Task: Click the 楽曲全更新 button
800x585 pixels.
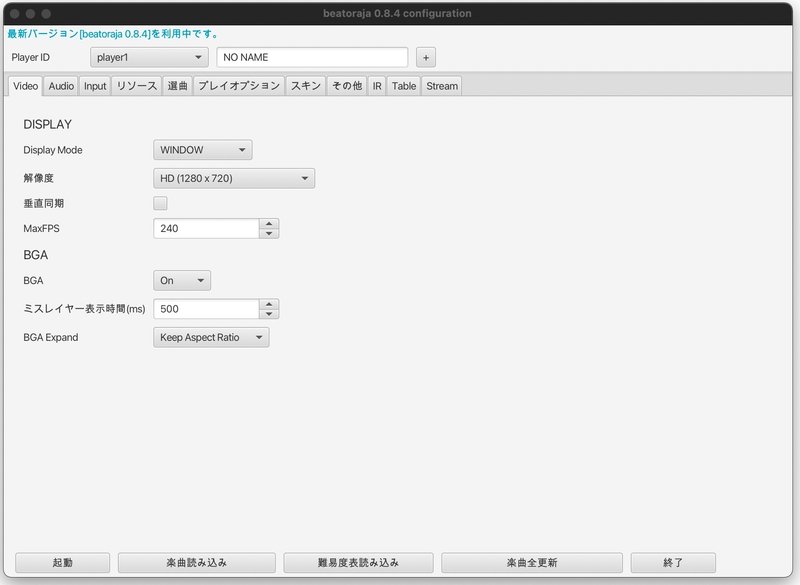Action: point(532,563)
